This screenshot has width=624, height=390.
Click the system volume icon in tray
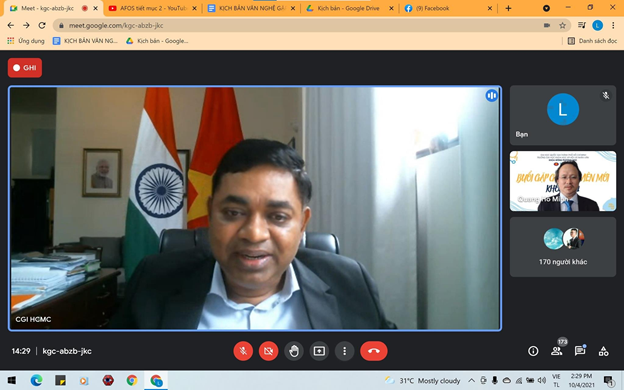[541, 380]
